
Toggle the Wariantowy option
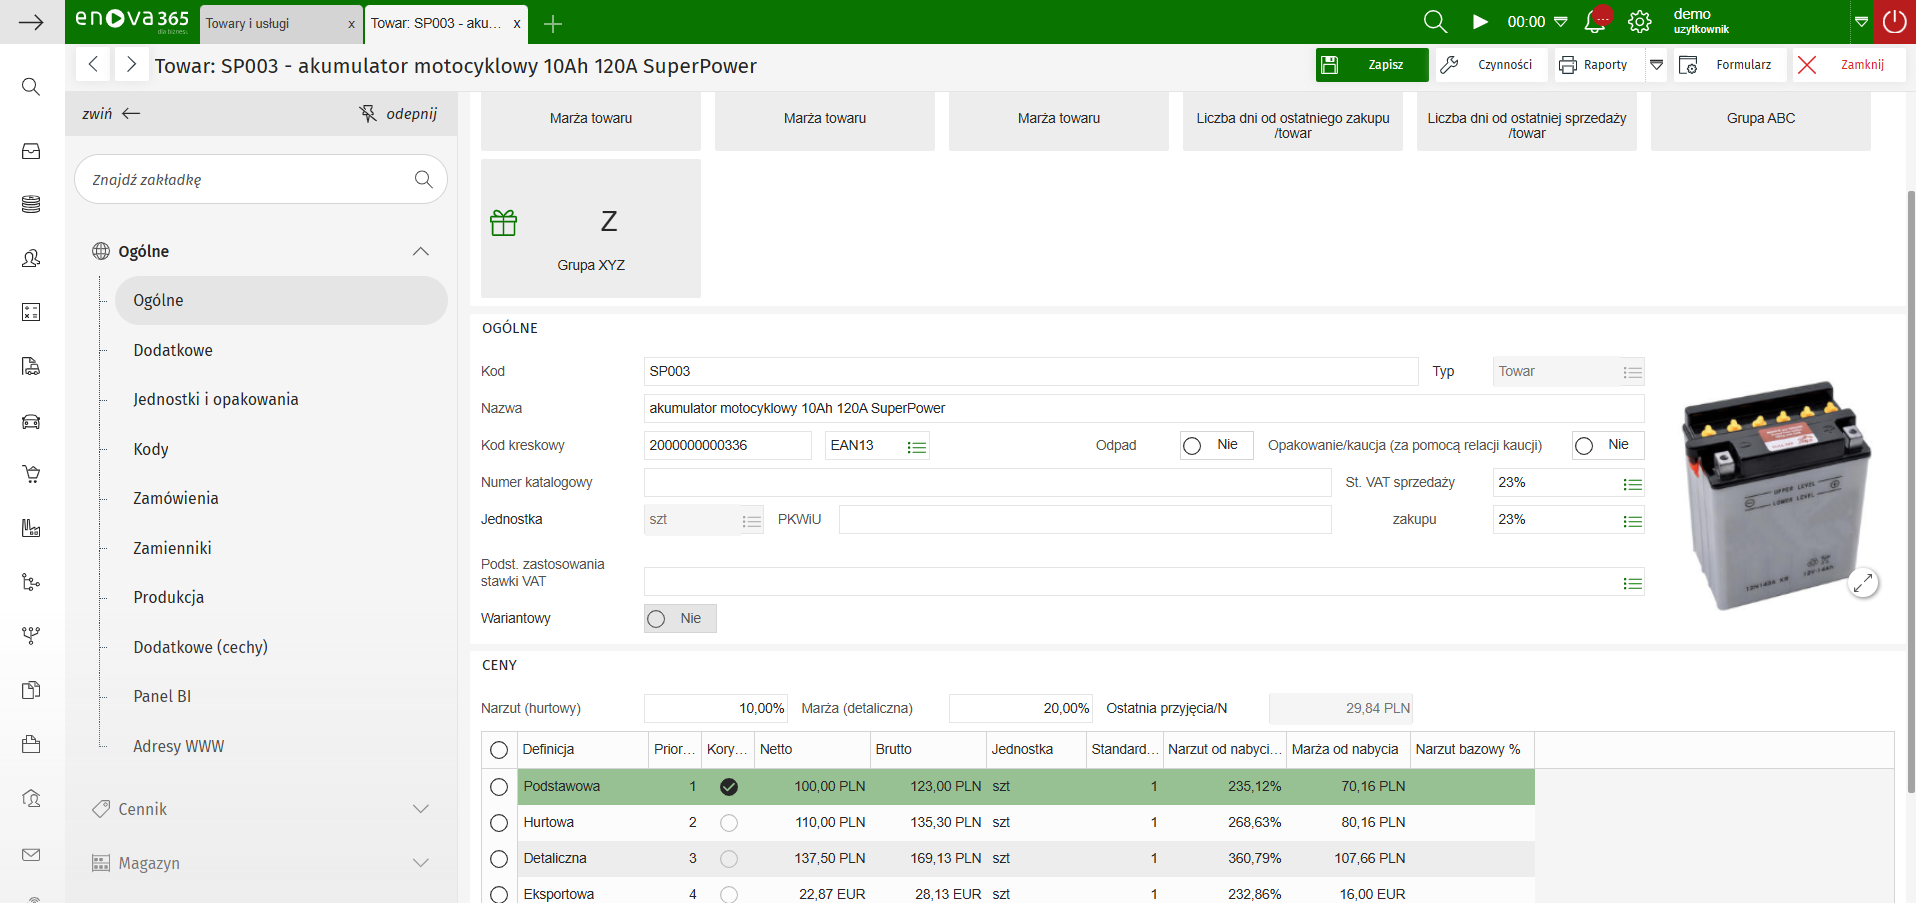[657, 619]
